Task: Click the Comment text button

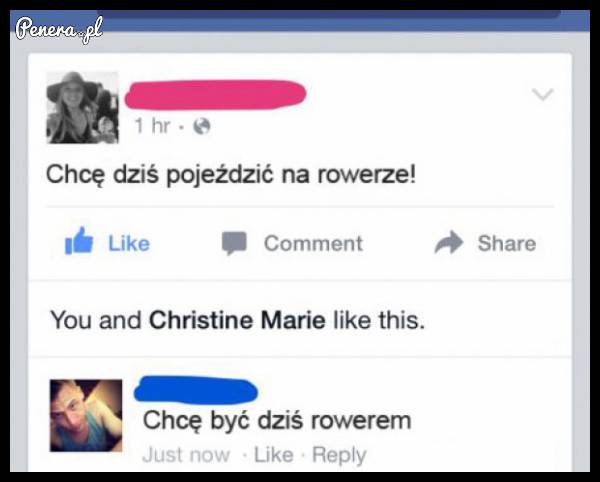Action: tap(313, 243)
